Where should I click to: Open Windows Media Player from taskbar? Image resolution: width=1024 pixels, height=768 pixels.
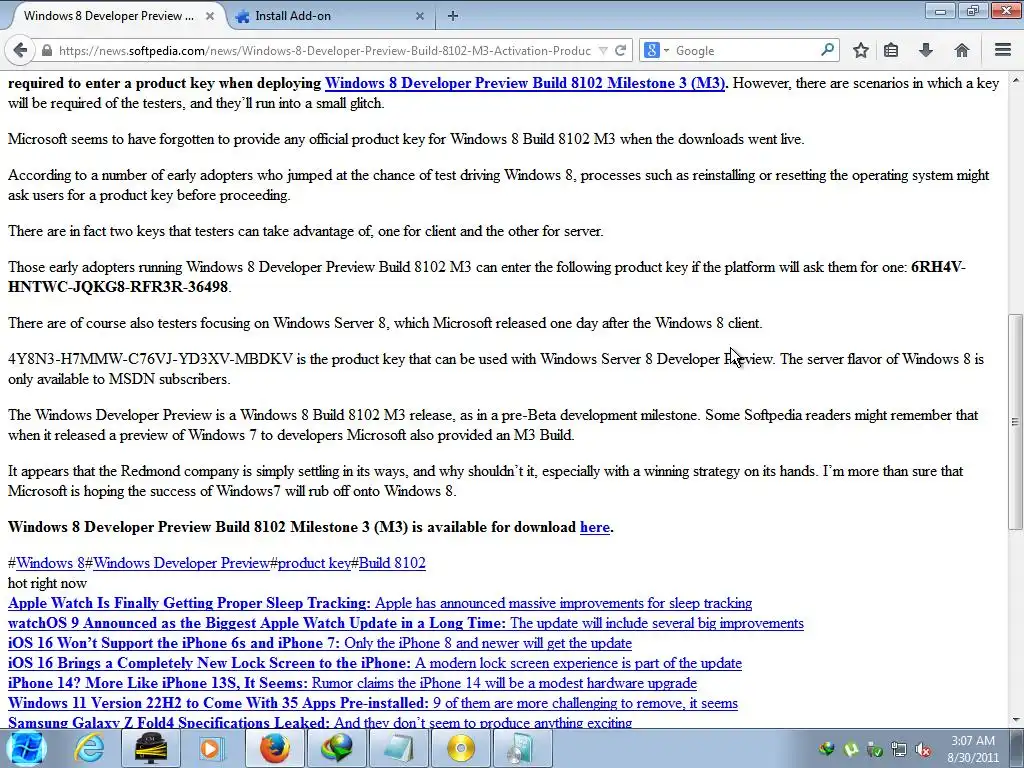click(212, 748)
